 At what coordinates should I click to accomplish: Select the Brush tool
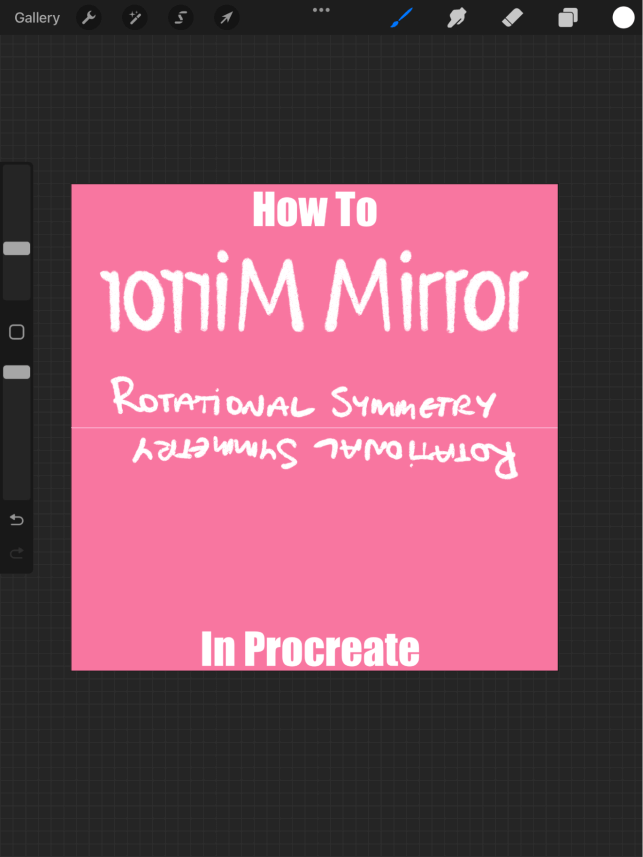[402, 17]
